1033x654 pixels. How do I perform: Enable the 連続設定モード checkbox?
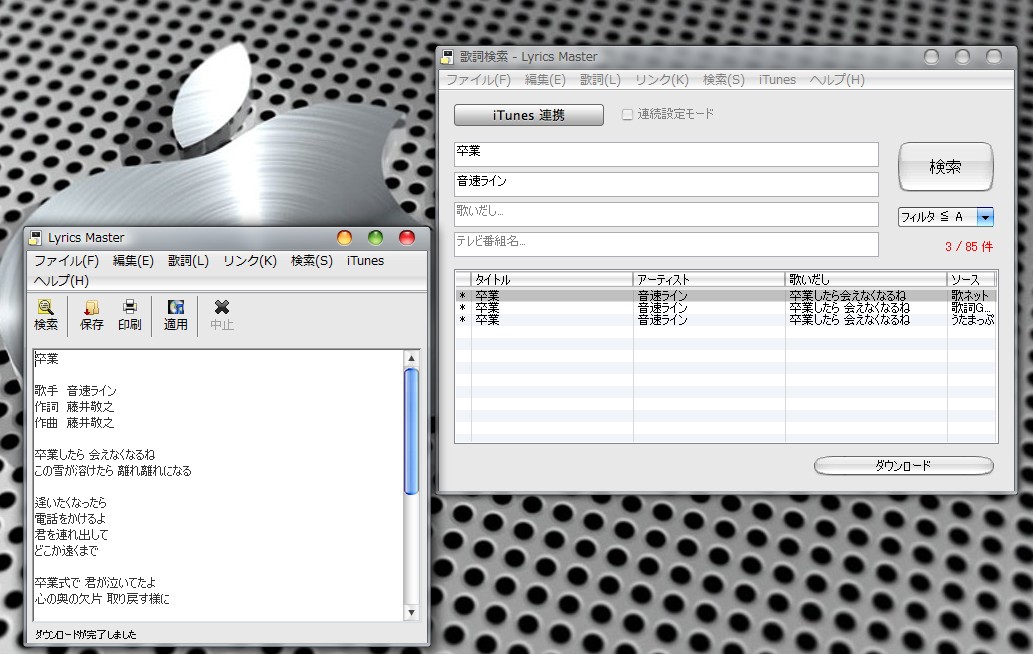627,115
